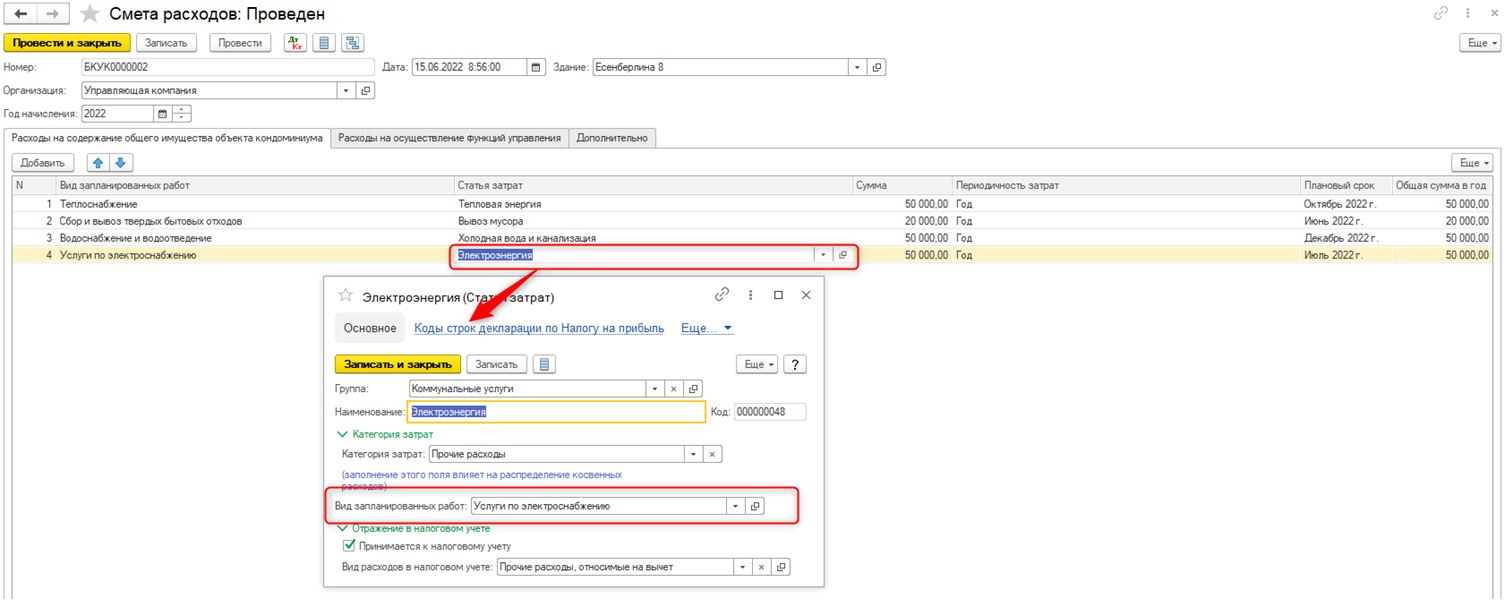Open Расходы на осуществление функций управления tab
The image size is (1504, 600).
pos(449,138)
